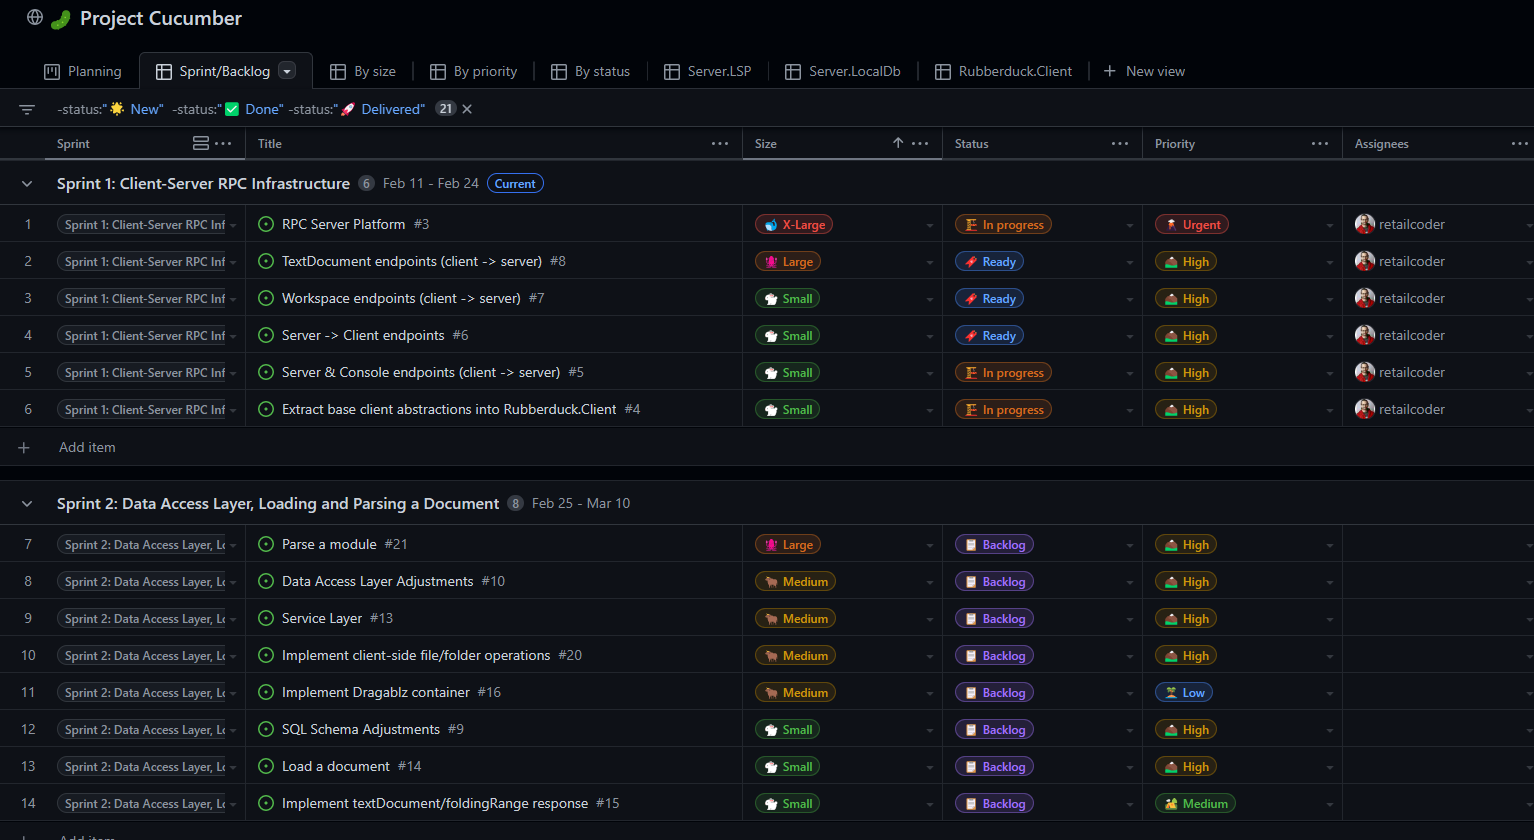Click the filter icon beside the status filters
This screenshot has height=840, width=1534.
27,109
